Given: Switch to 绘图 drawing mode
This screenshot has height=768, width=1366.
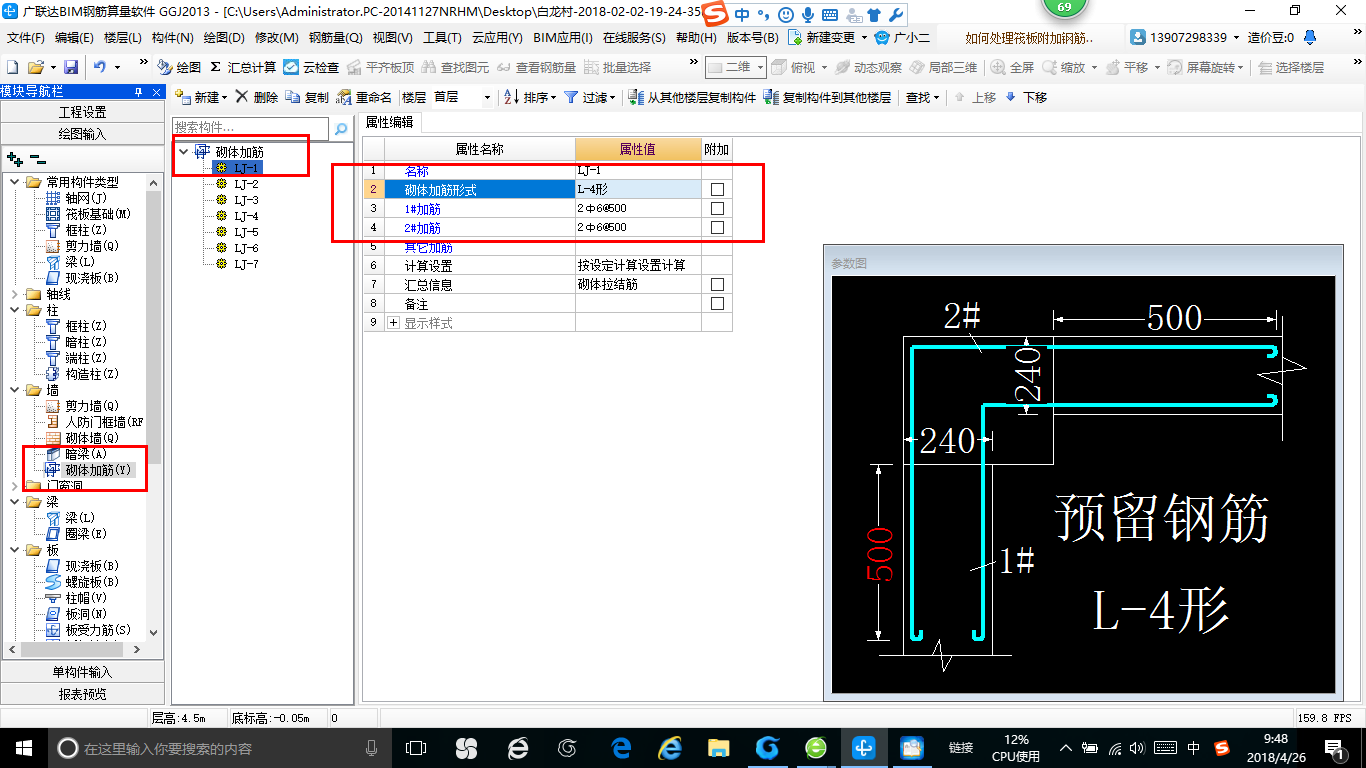Looking at the screenshot, I should (180, 67).
